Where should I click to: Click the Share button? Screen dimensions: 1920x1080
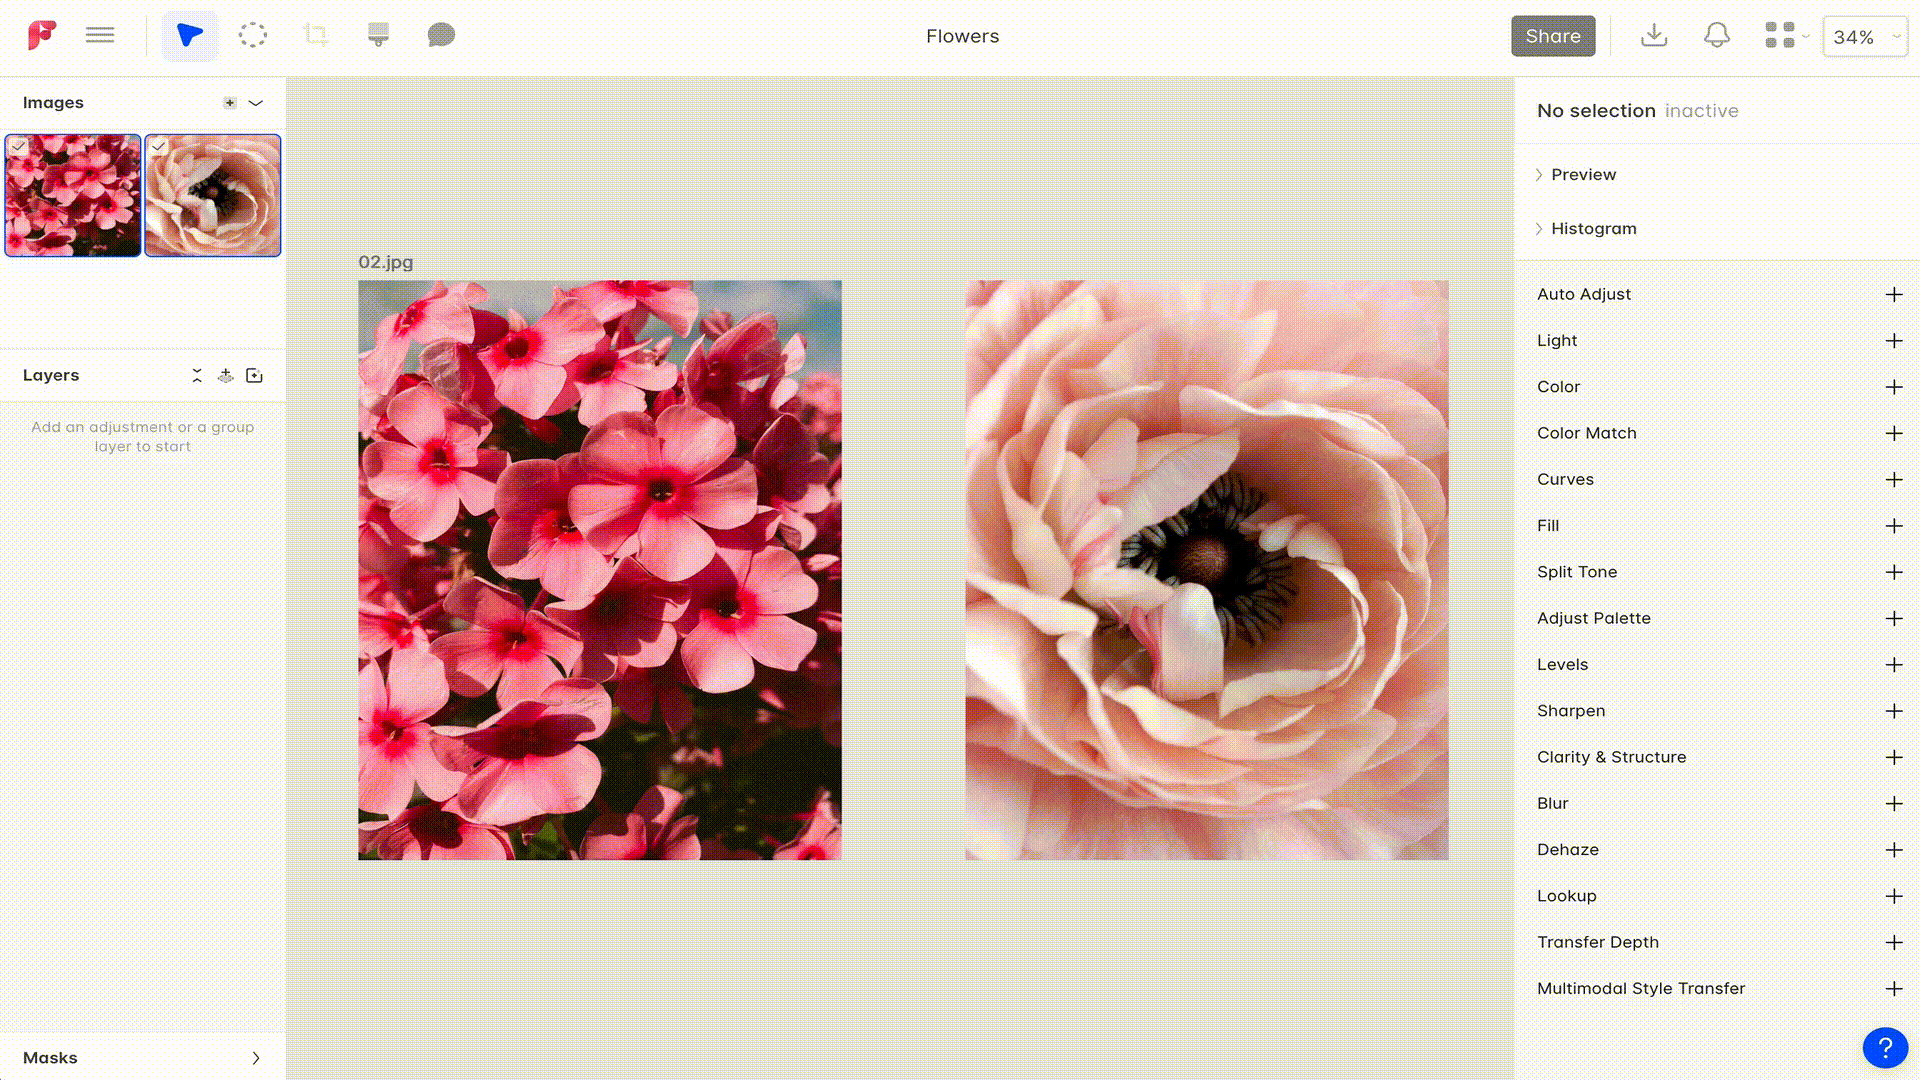[x=1553, y=36]
